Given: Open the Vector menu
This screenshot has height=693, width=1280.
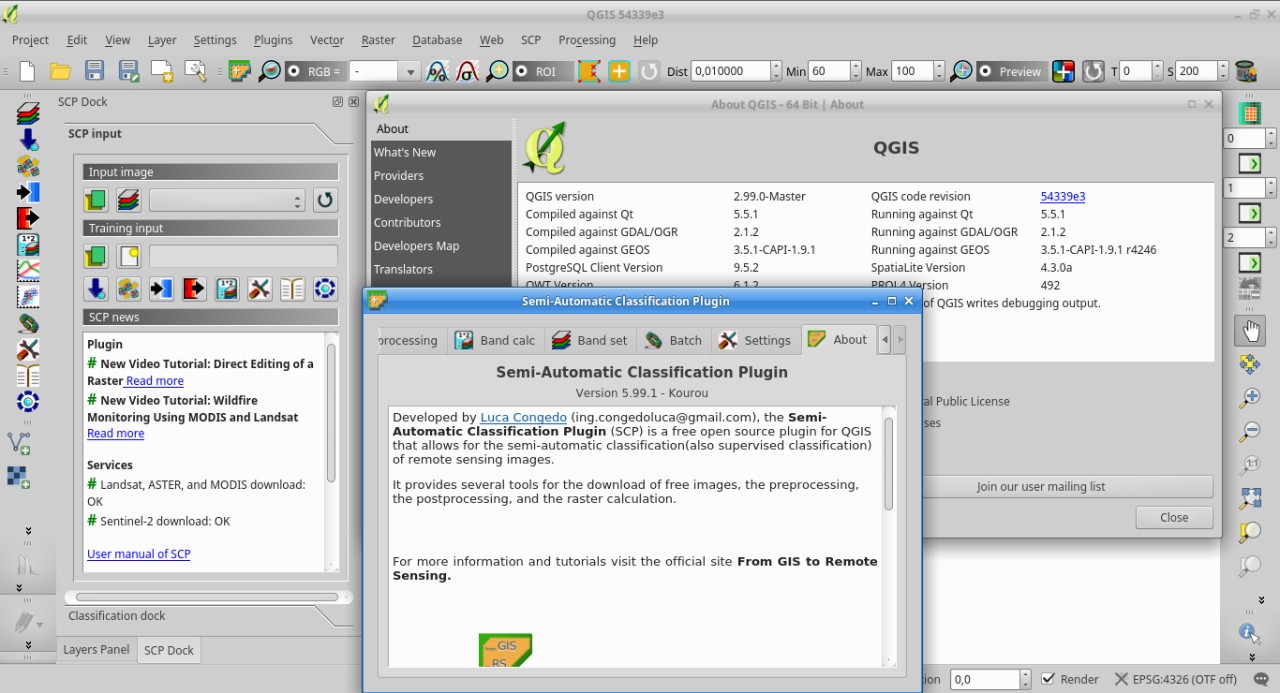Looking at the screenshot, I should click(327, 40).
